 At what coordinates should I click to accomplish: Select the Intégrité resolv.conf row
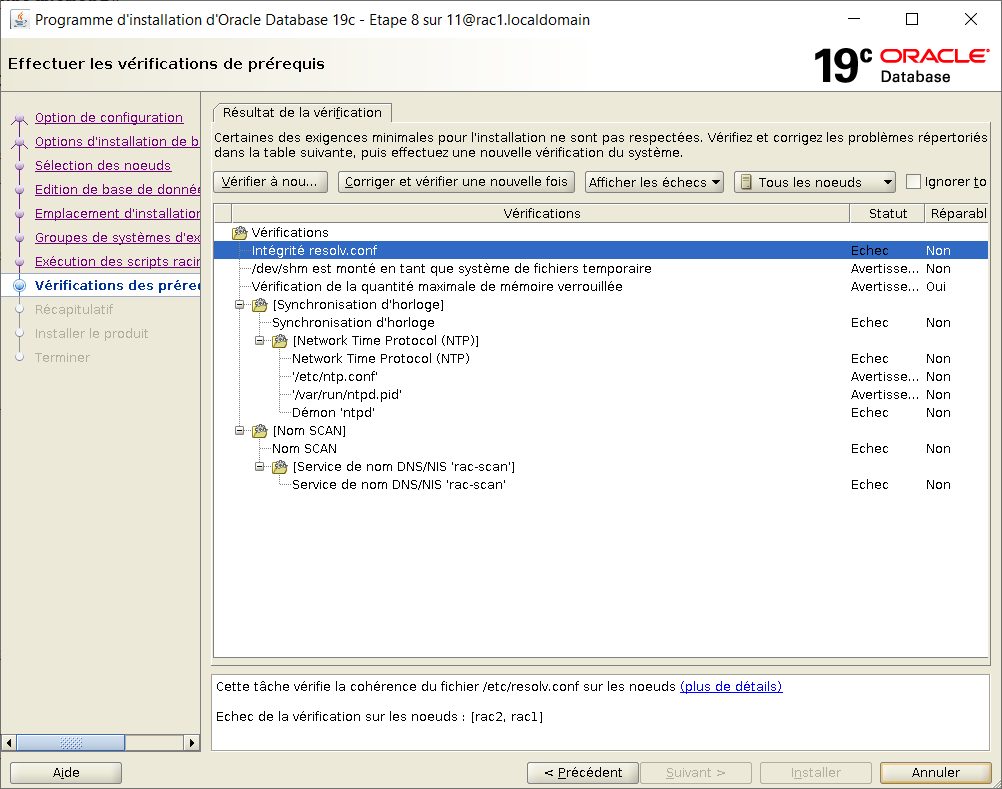tap(601, 250)
